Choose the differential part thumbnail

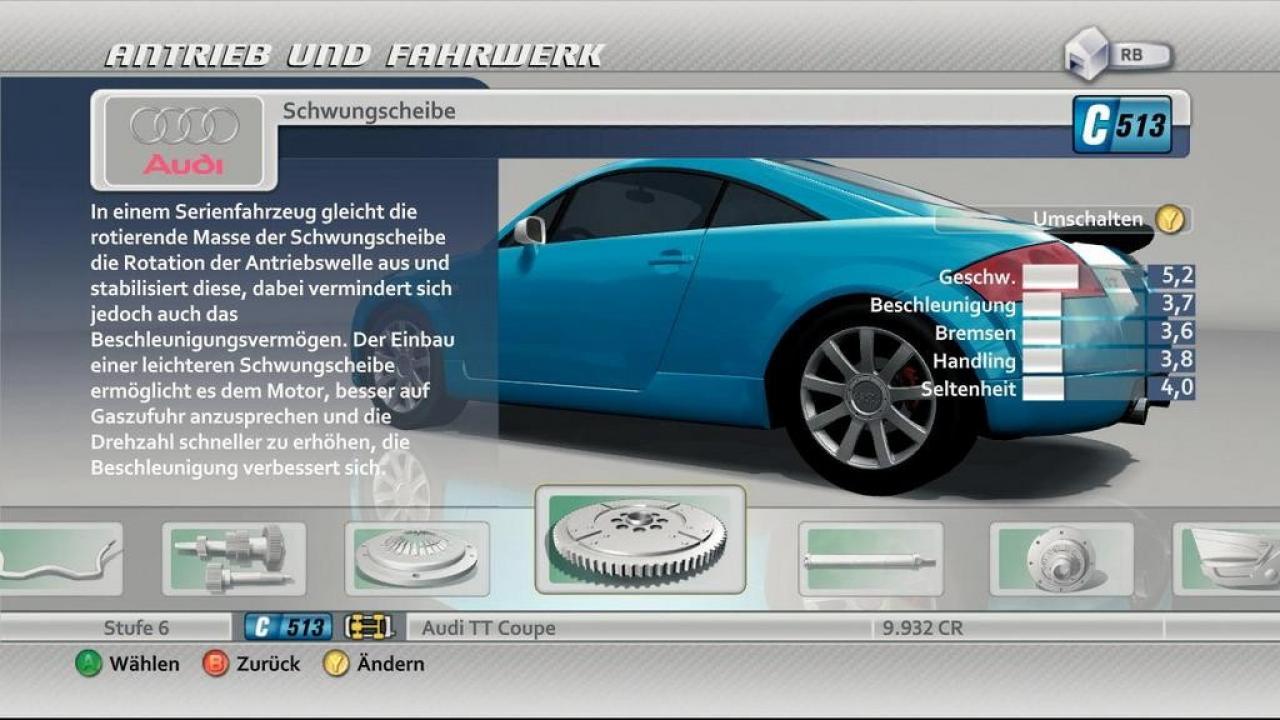coord(1061,559)
